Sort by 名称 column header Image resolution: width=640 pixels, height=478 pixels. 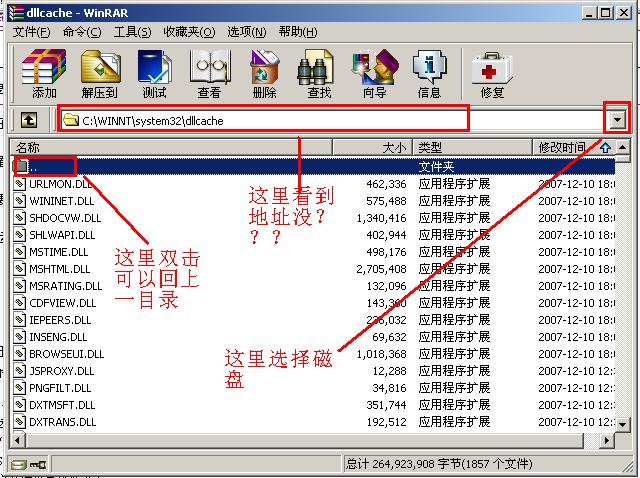pos(171,147)
